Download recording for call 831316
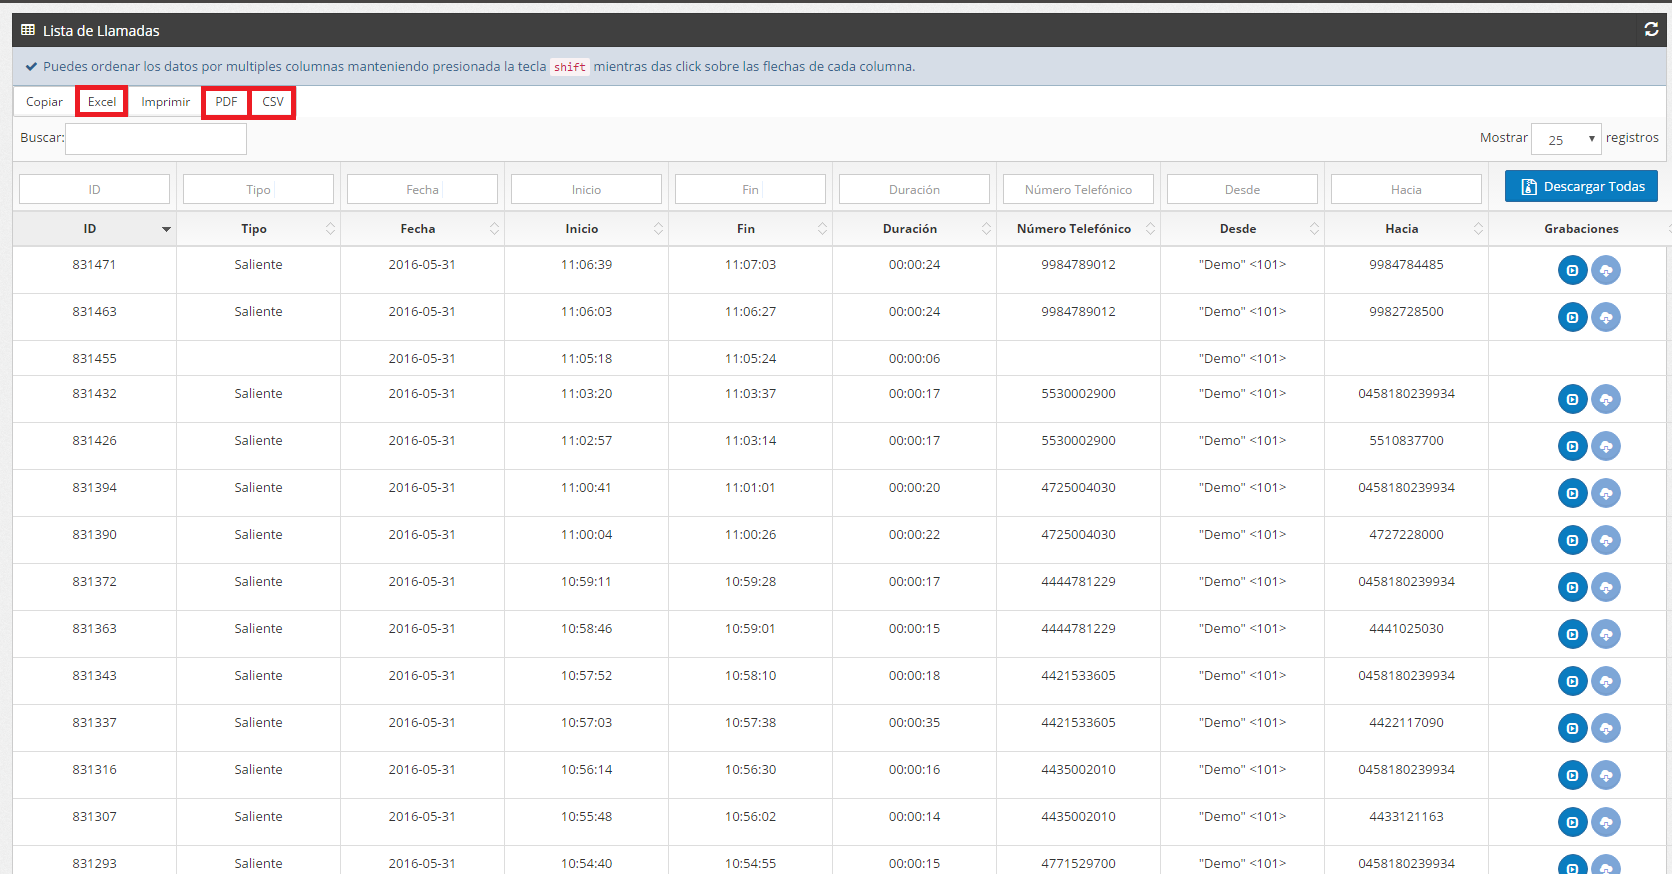The image size is (1672, 874). 1606,775
